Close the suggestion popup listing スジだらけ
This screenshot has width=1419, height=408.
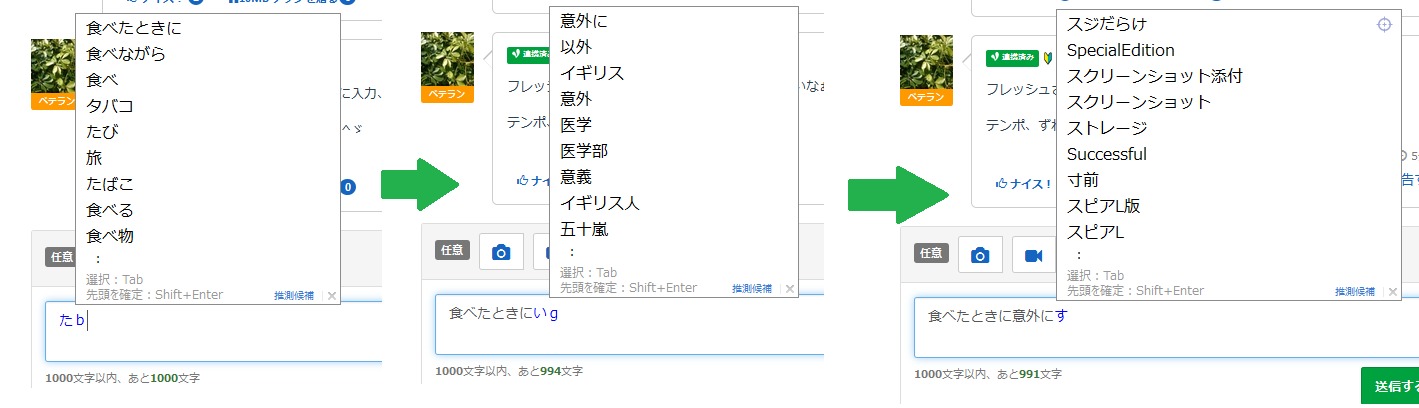[x=1391, y=292]
